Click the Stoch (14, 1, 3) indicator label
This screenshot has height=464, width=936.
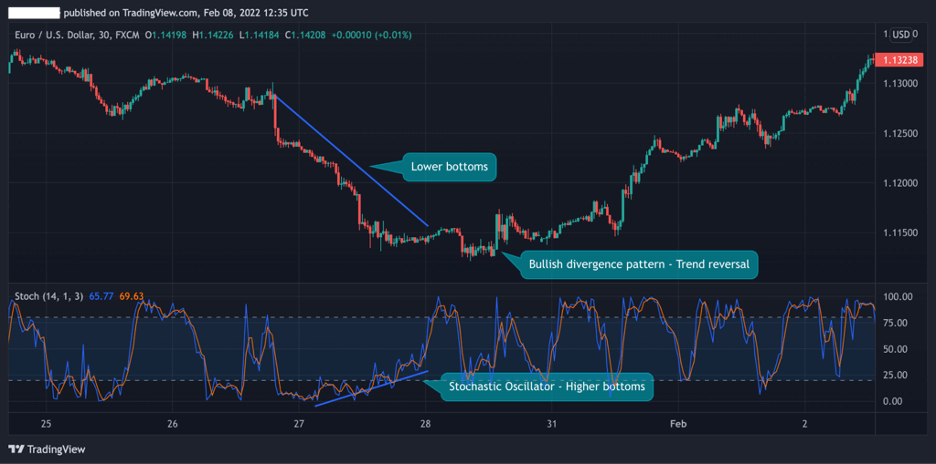[x=50, y=295]
